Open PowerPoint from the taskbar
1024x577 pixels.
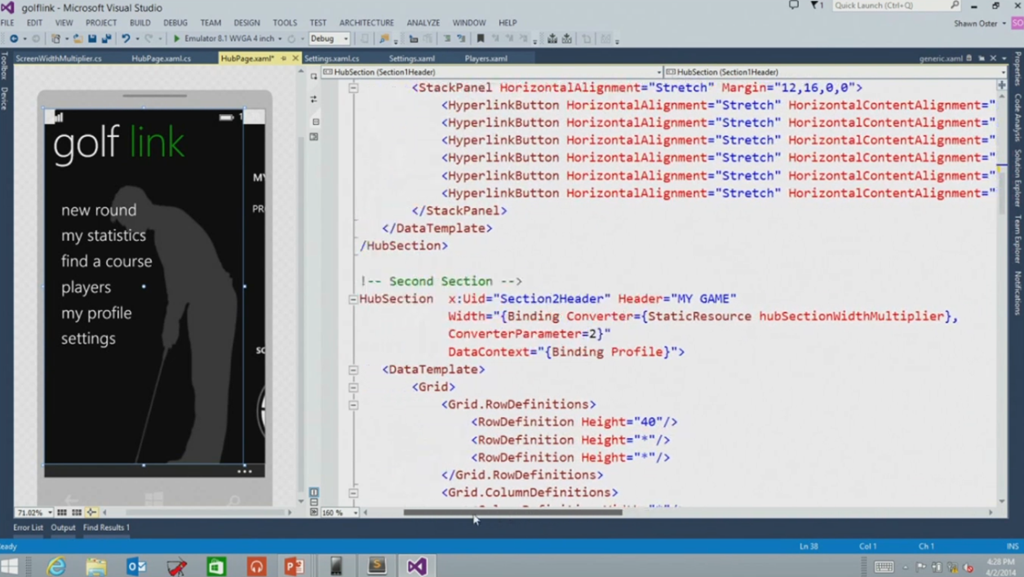[295, 566]
